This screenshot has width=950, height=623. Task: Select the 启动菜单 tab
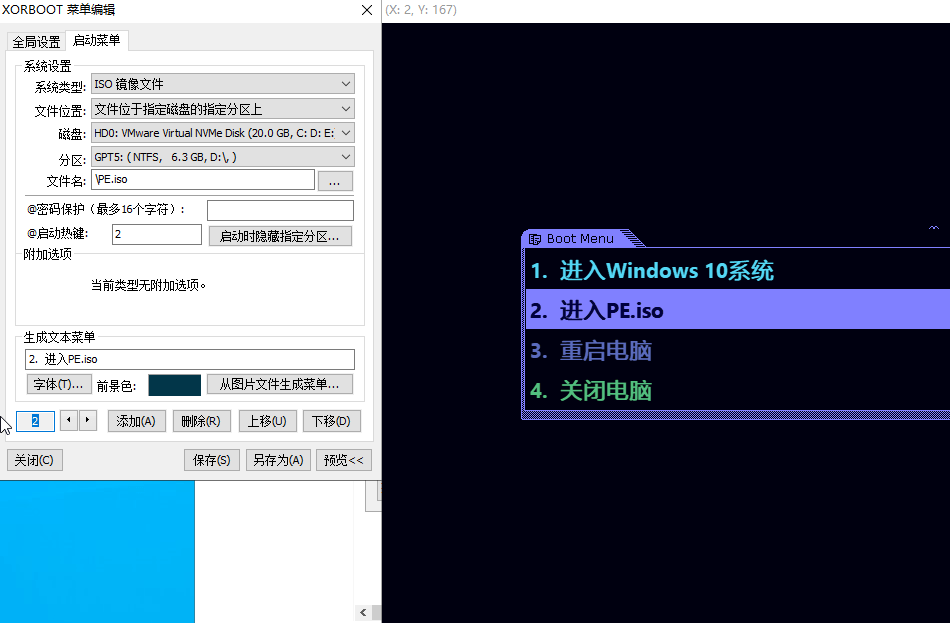[97, 41]
